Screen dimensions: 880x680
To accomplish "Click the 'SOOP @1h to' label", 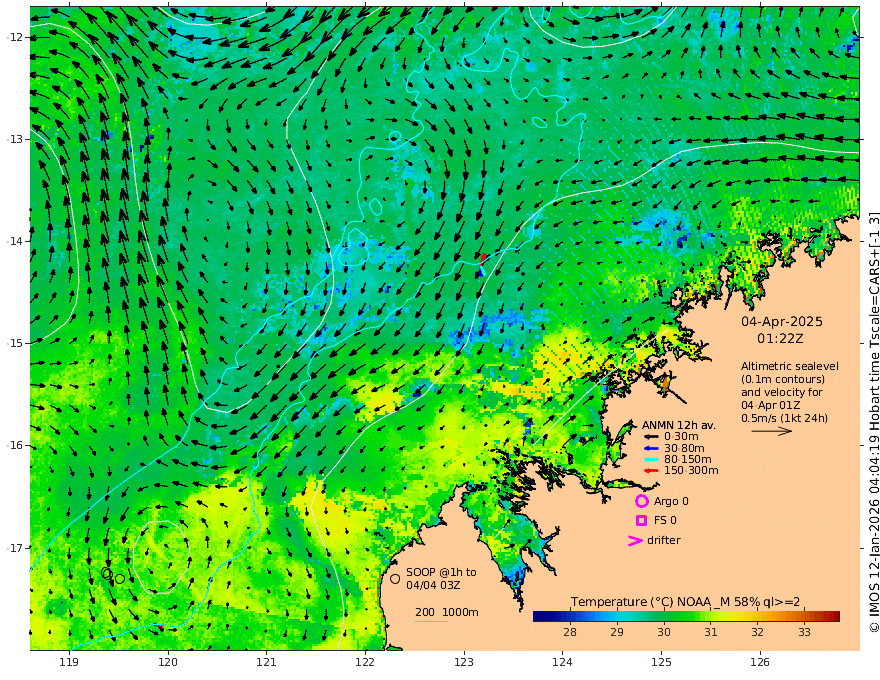I will point(441,572).
